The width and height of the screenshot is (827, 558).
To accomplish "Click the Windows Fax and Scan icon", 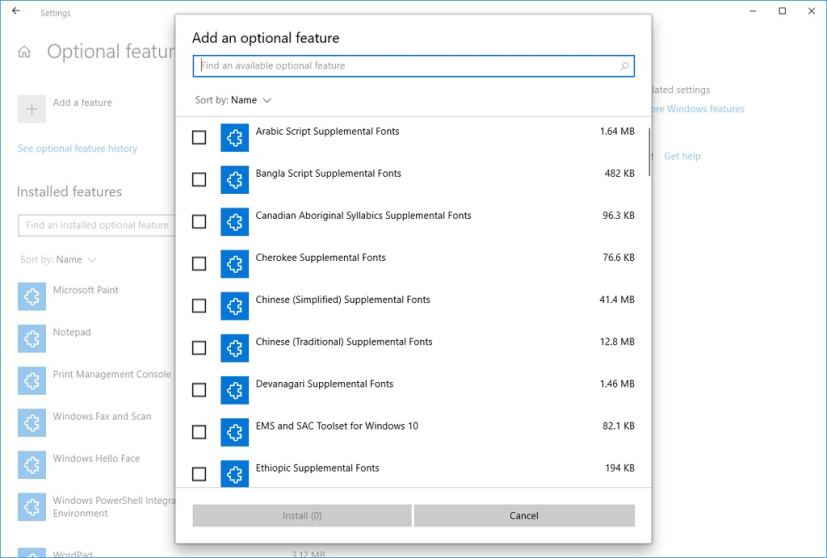I will (32, 423).
